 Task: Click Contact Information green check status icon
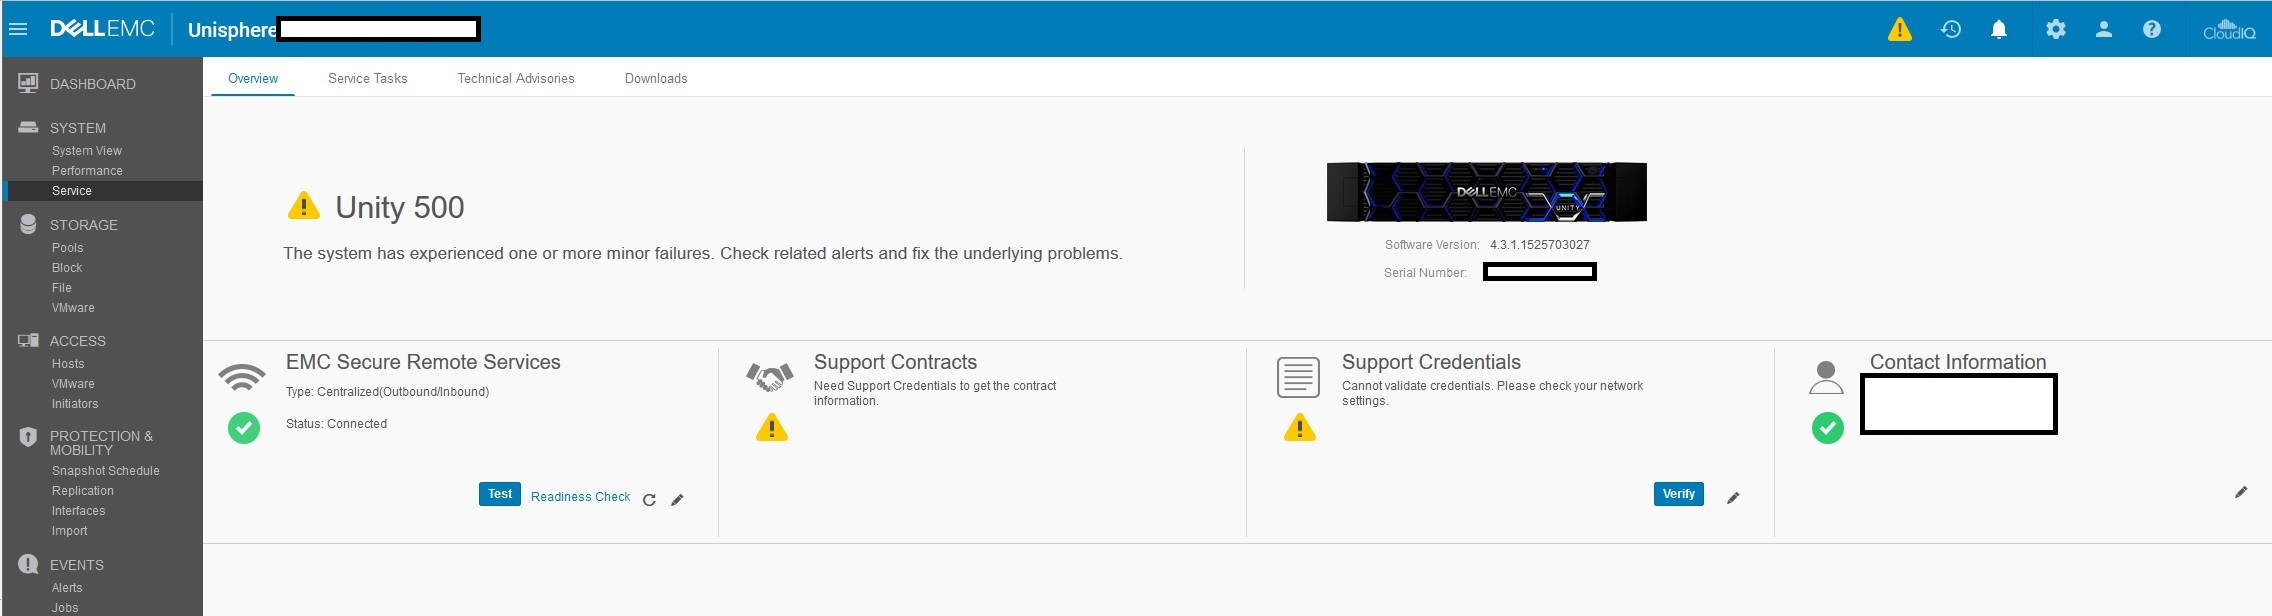(1827, 428)
